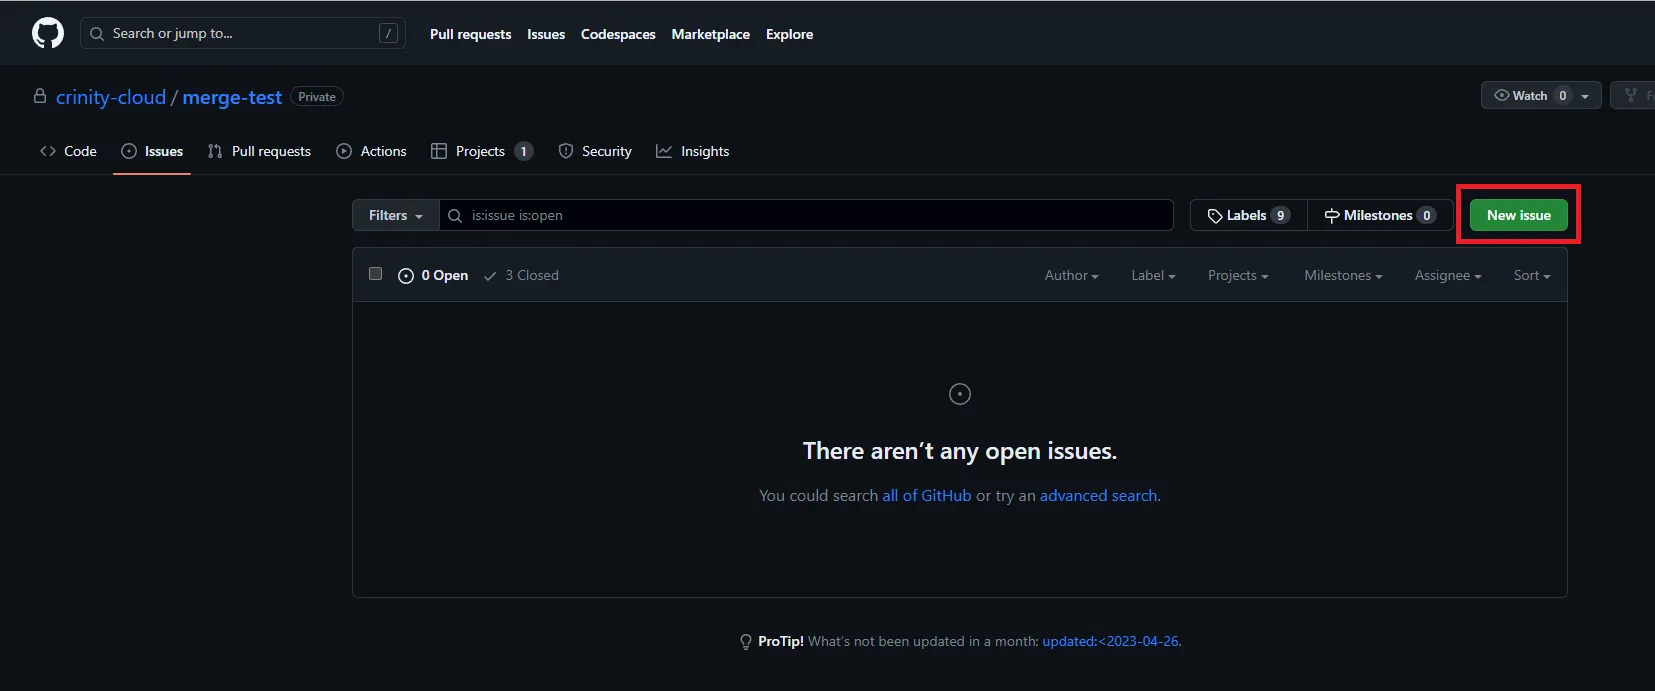Open the Security tab

click(x=595, y=151)
